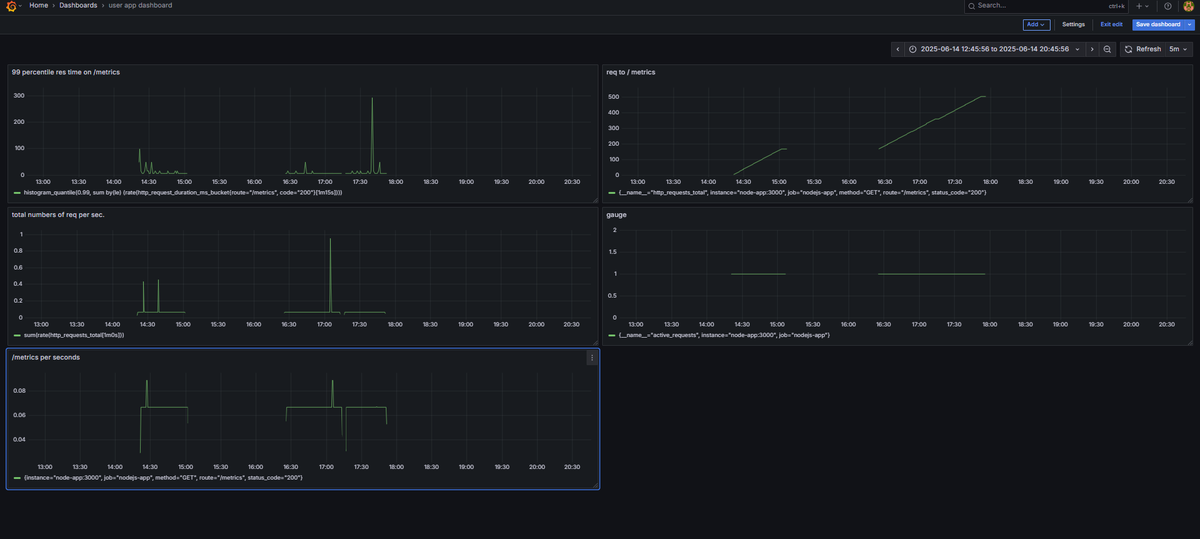Open the time range picker
Viewport: 1200px width, 539px height.
(995, 49)
